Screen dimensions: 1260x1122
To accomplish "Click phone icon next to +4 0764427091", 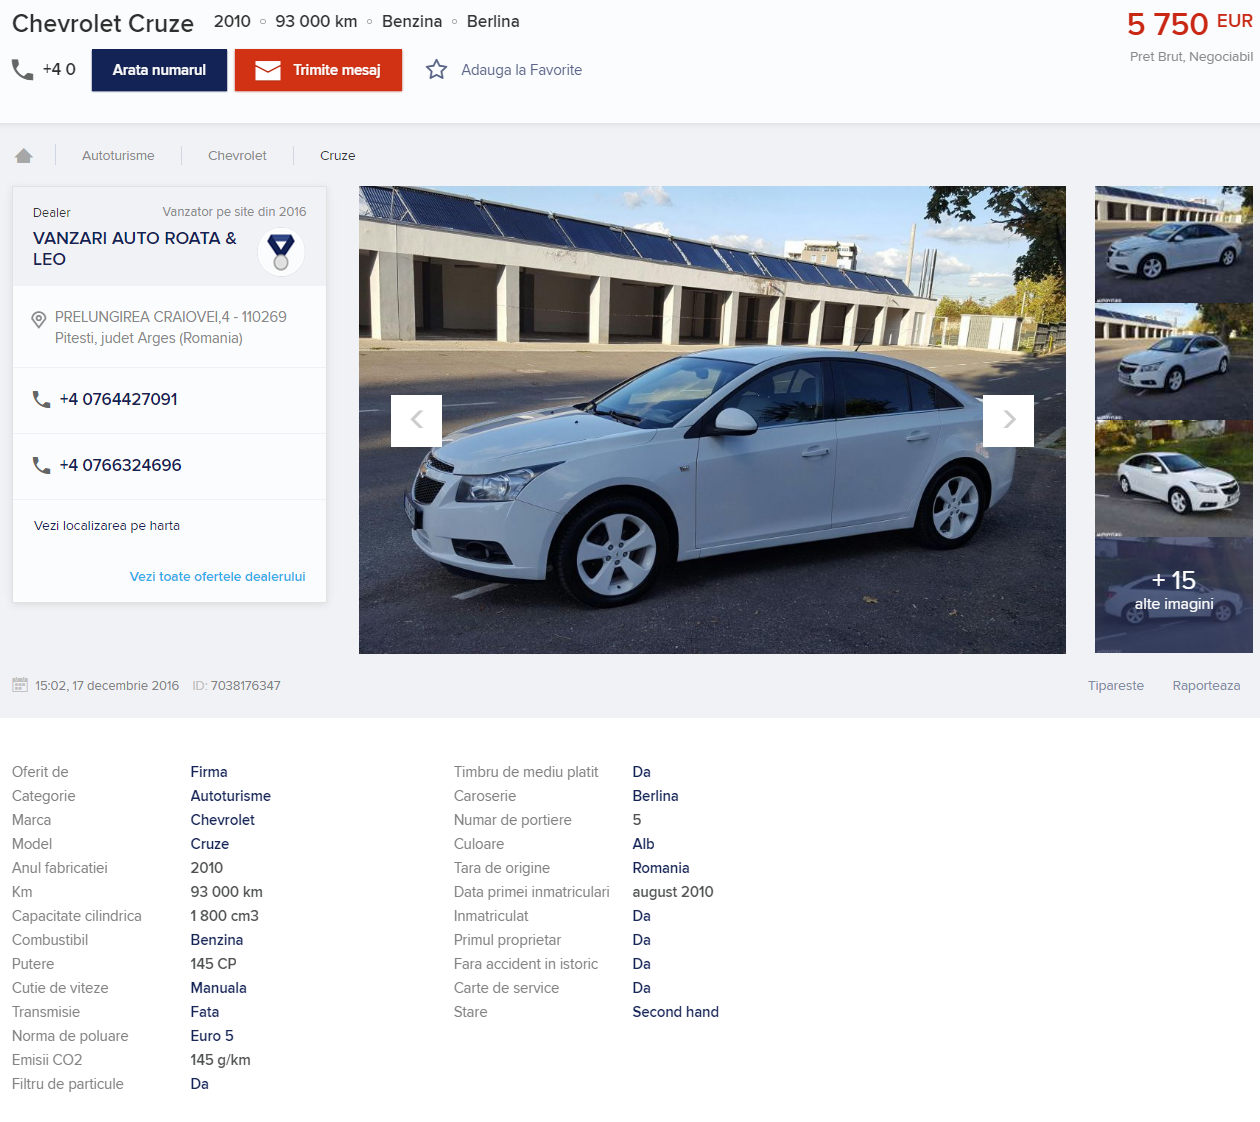I will pos(41,399).
